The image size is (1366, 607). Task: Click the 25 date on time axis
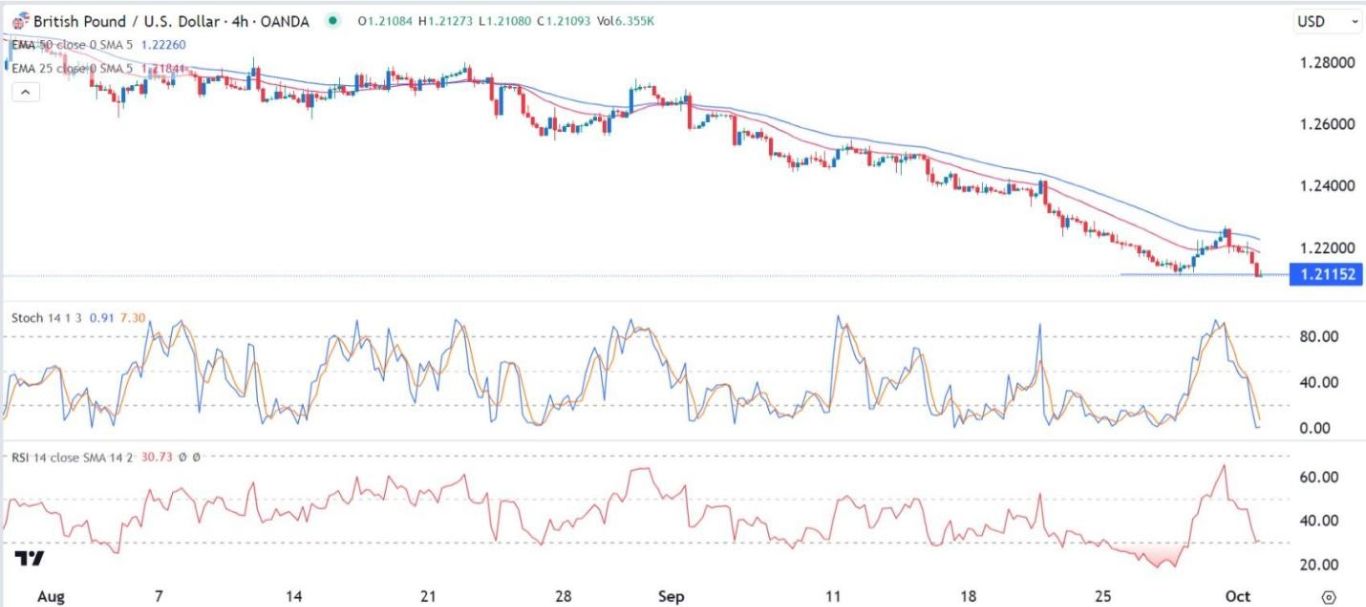1103,597
